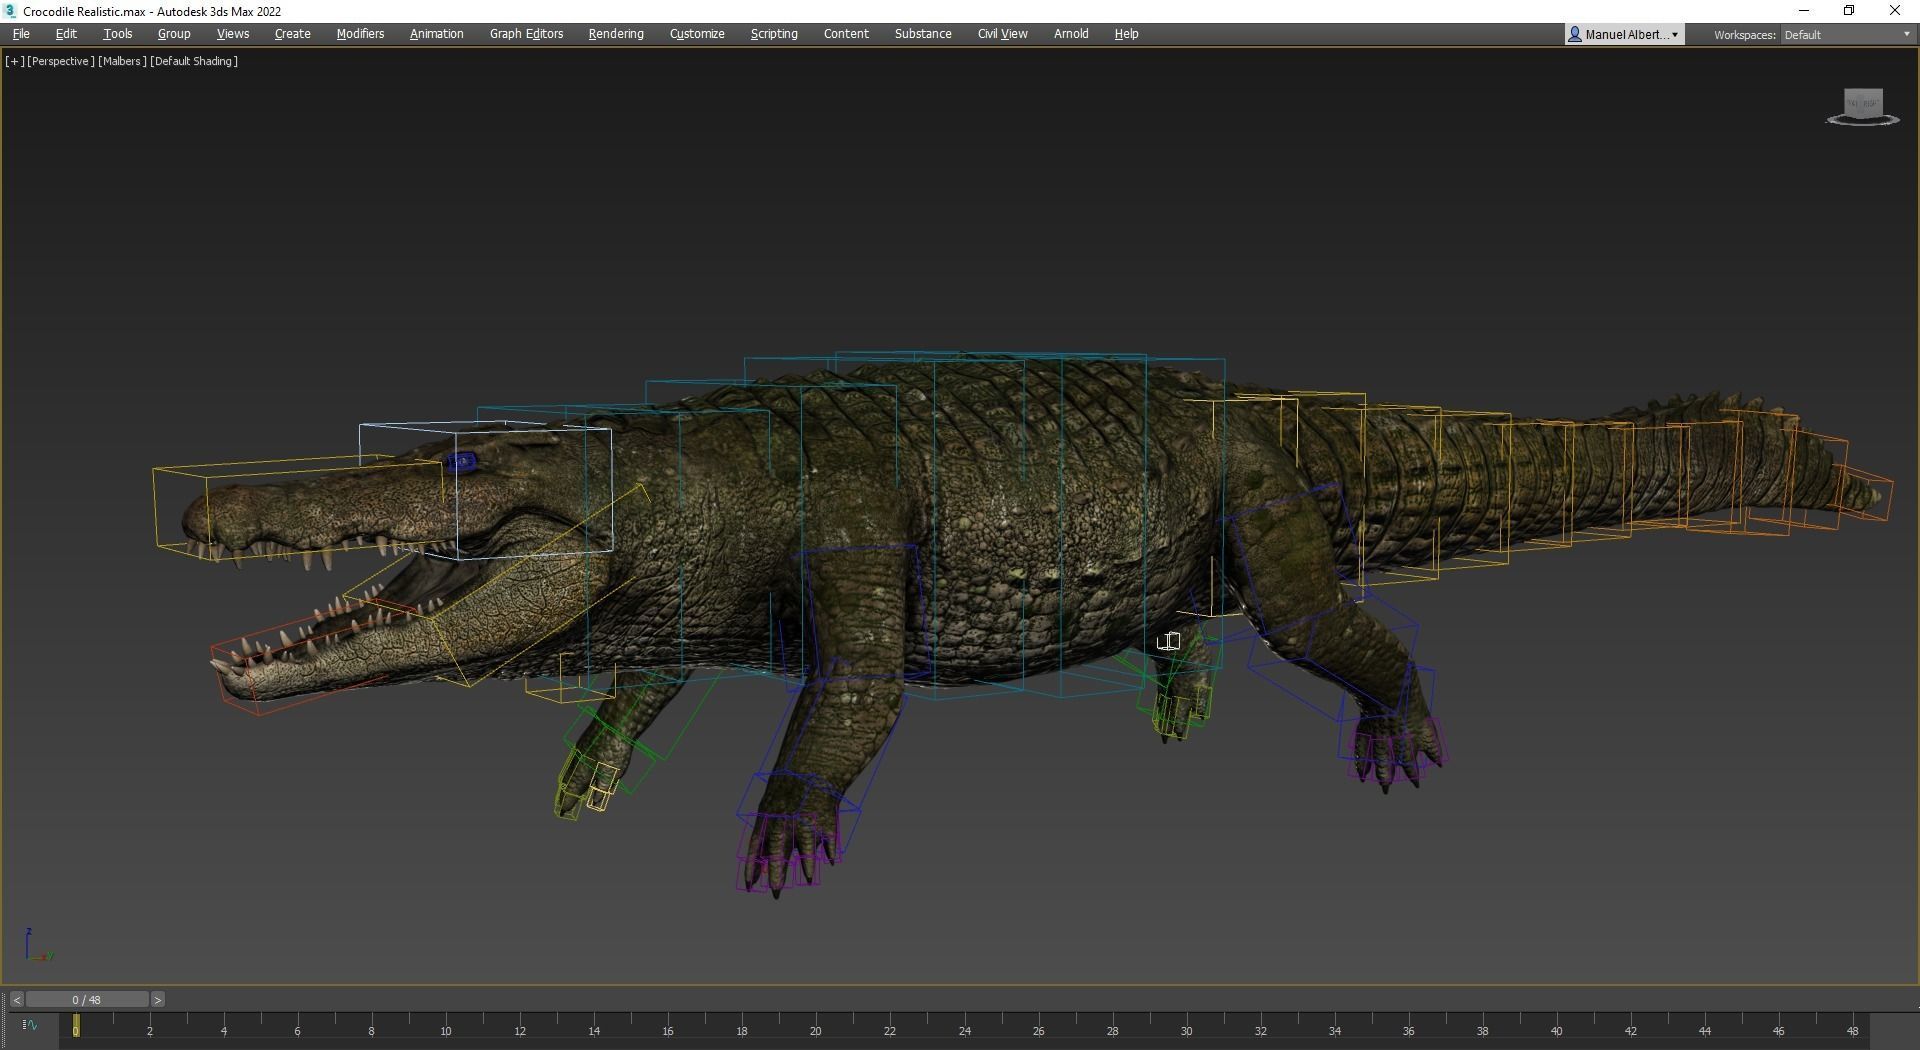Click the Malbers viewport label
This screenshot has width=1920, height=1050.
(x=122, y=61)
